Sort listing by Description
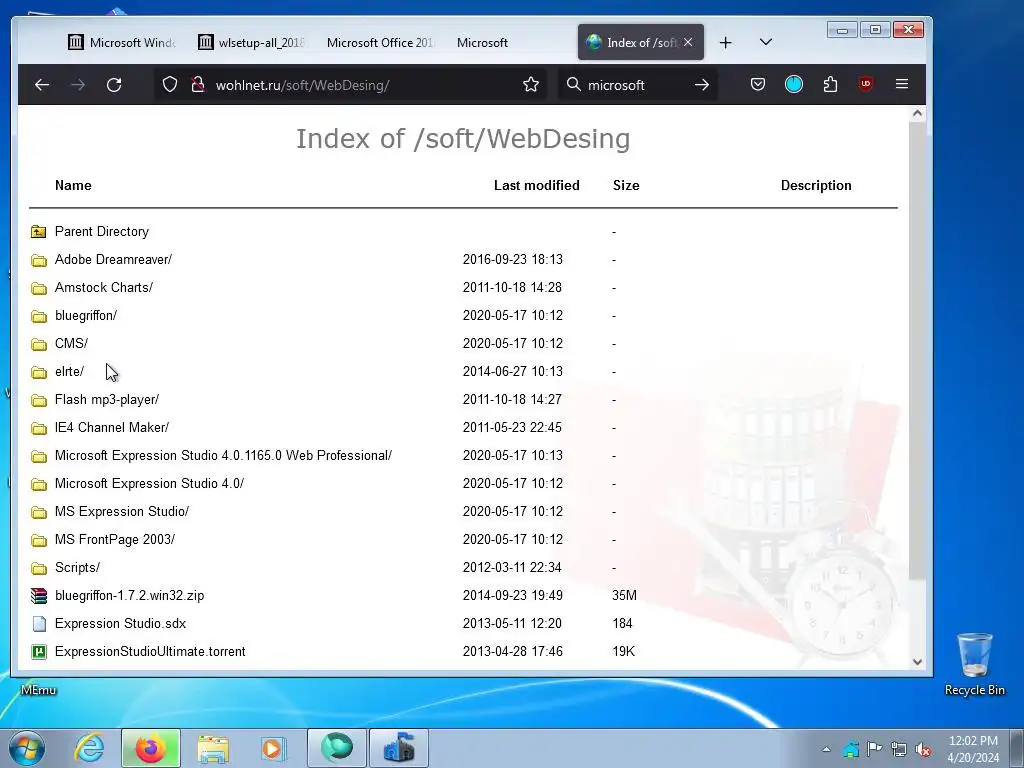1024x768 pixels. (x=816, y=185)
